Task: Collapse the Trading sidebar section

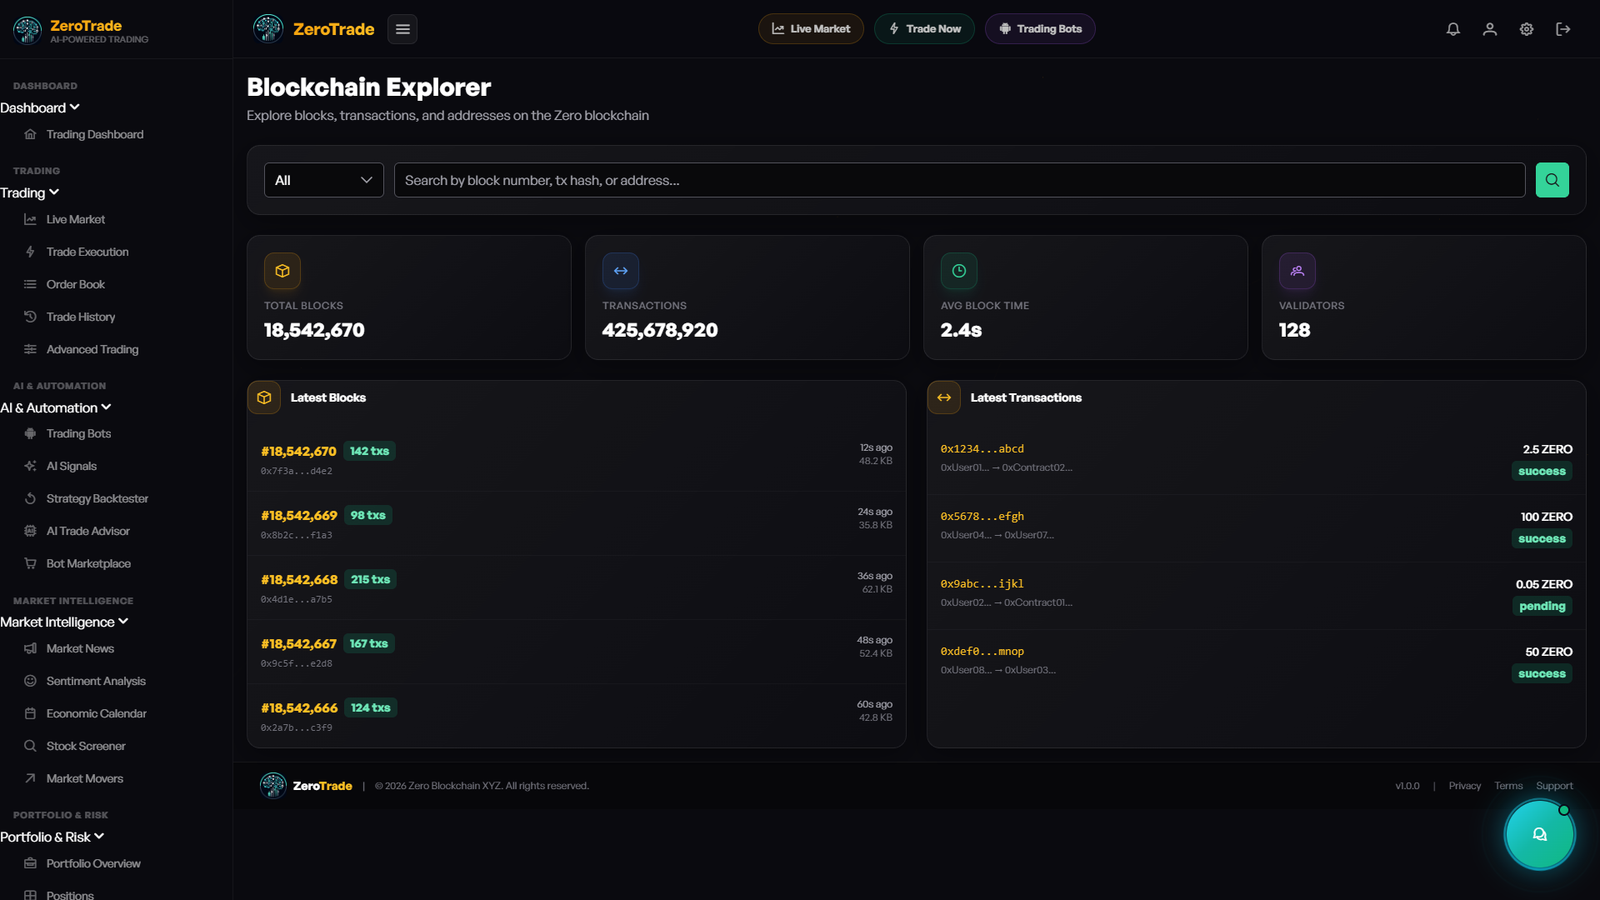Action: tap(30, 193)
